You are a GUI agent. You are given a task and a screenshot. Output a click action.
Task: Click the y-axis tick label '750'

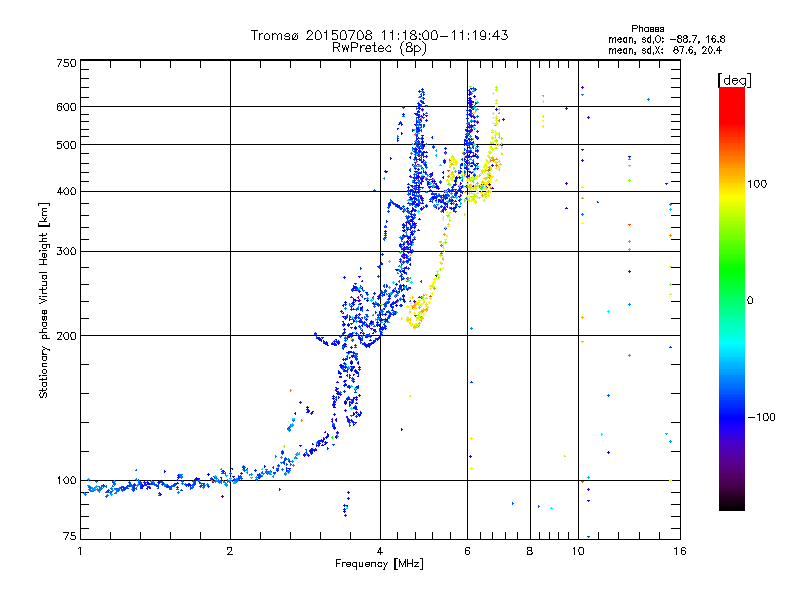tap(66, 63)
